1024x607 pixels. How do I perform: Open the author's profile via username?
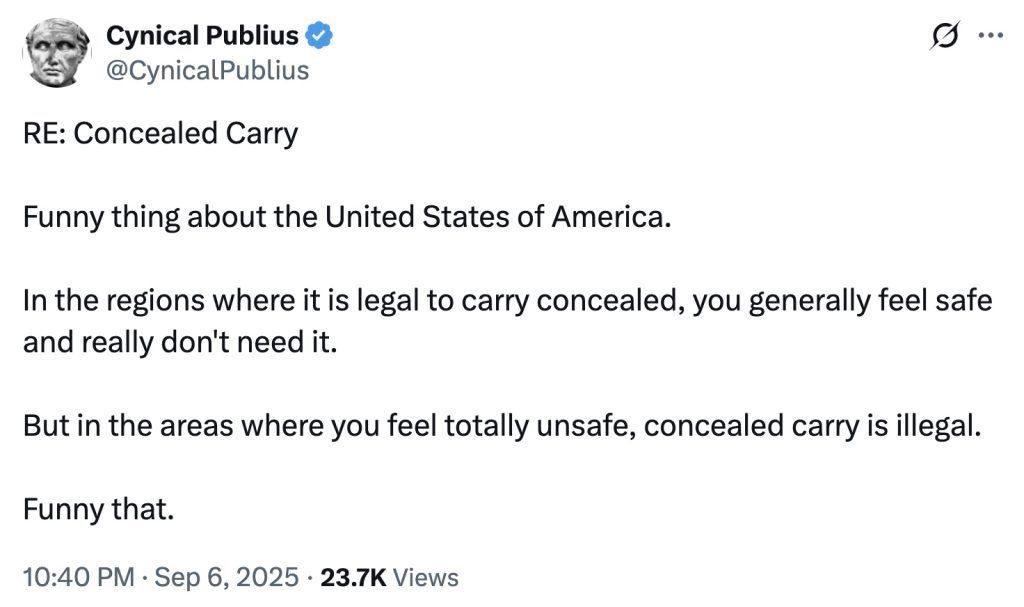point(209,70)
